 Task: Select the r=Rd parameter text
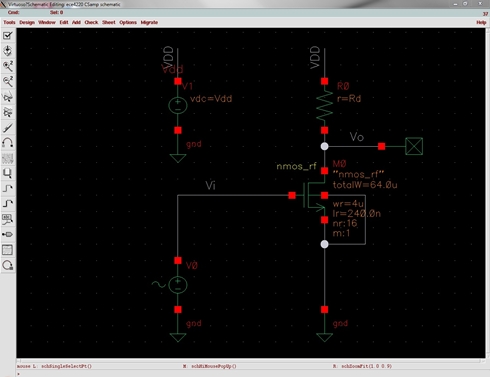click(349, 98)
